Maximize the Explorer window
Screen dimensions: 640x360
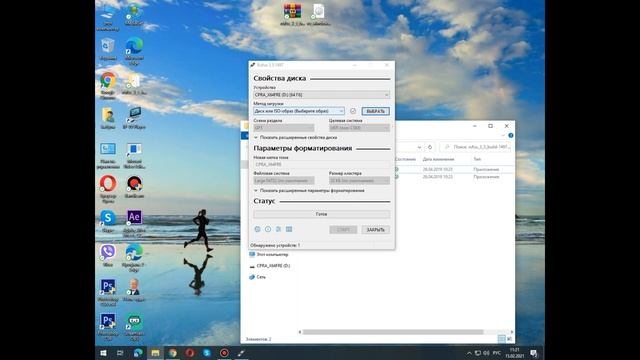click(490, 126)
